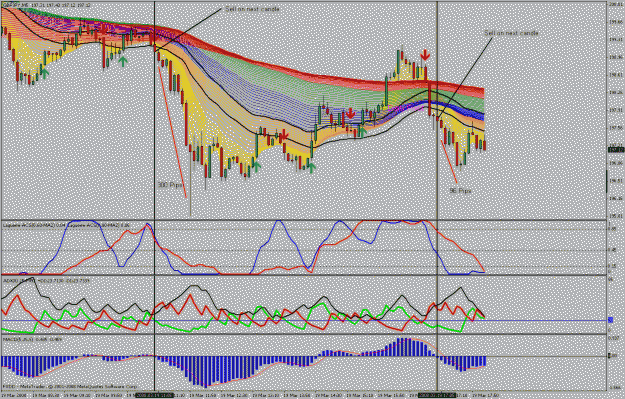The height and width of the screenshot is (399, 625).
Task: Click the Laguerre indicator title label
Action: [x=66, y=225]
